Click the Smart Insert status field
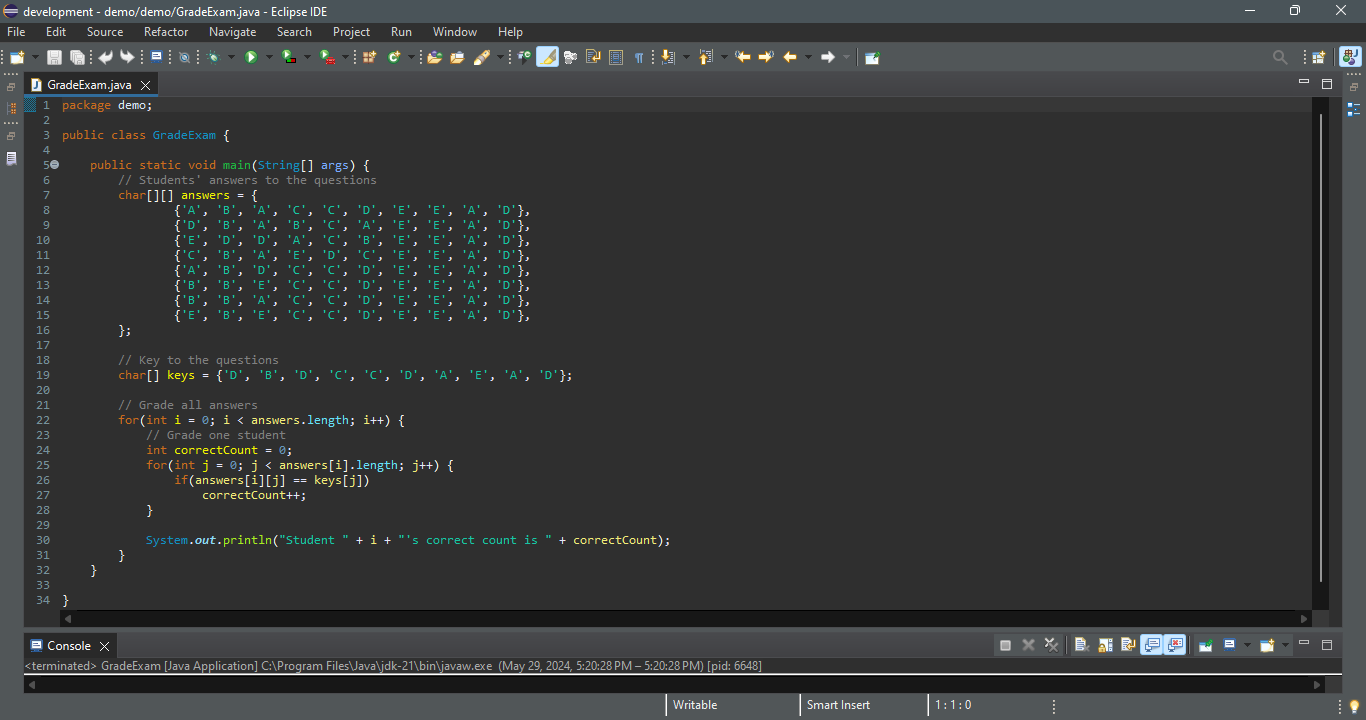This screenshot has width=1366, height=720. coord(838,705)
